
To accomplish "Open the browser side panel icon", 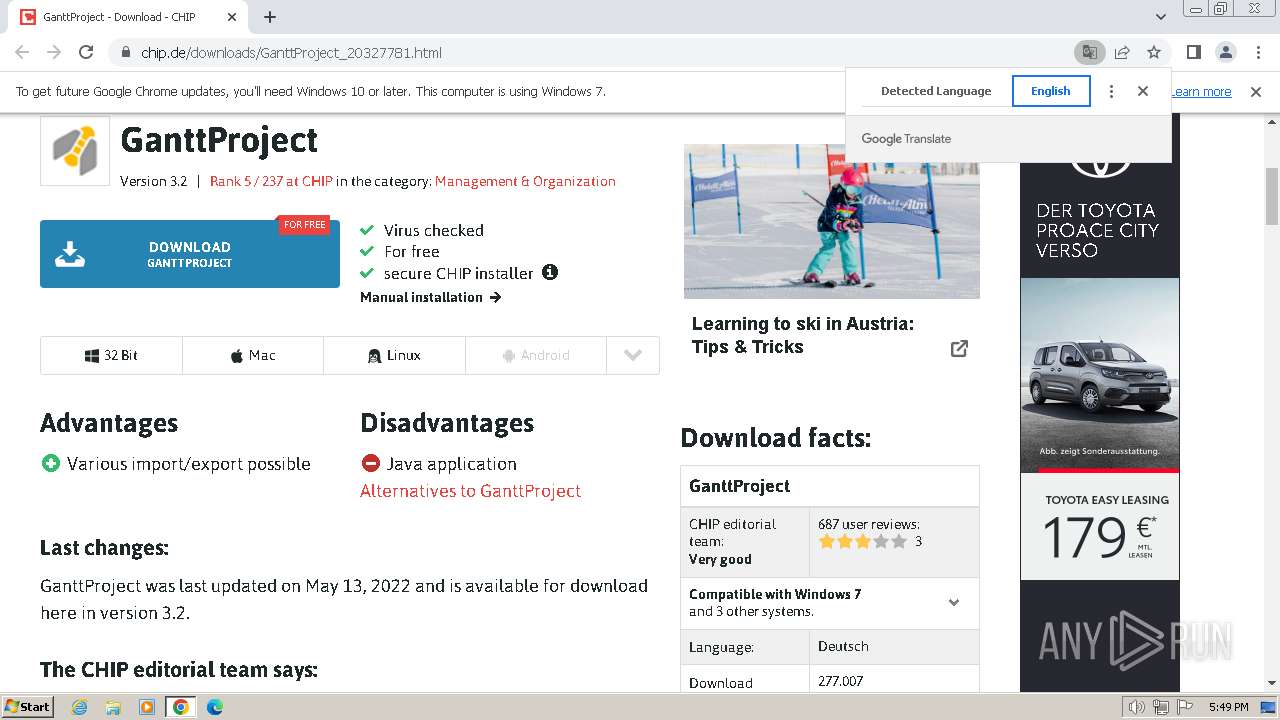I will 1193,52.
